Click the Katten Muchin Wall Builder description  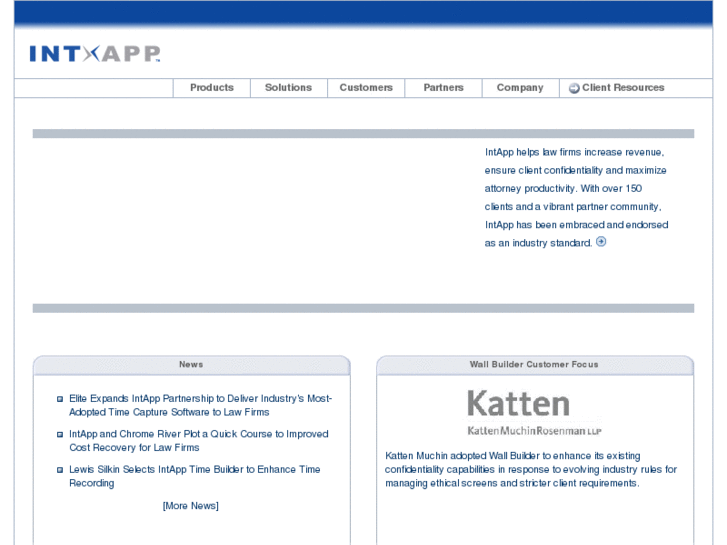[530, 469]
